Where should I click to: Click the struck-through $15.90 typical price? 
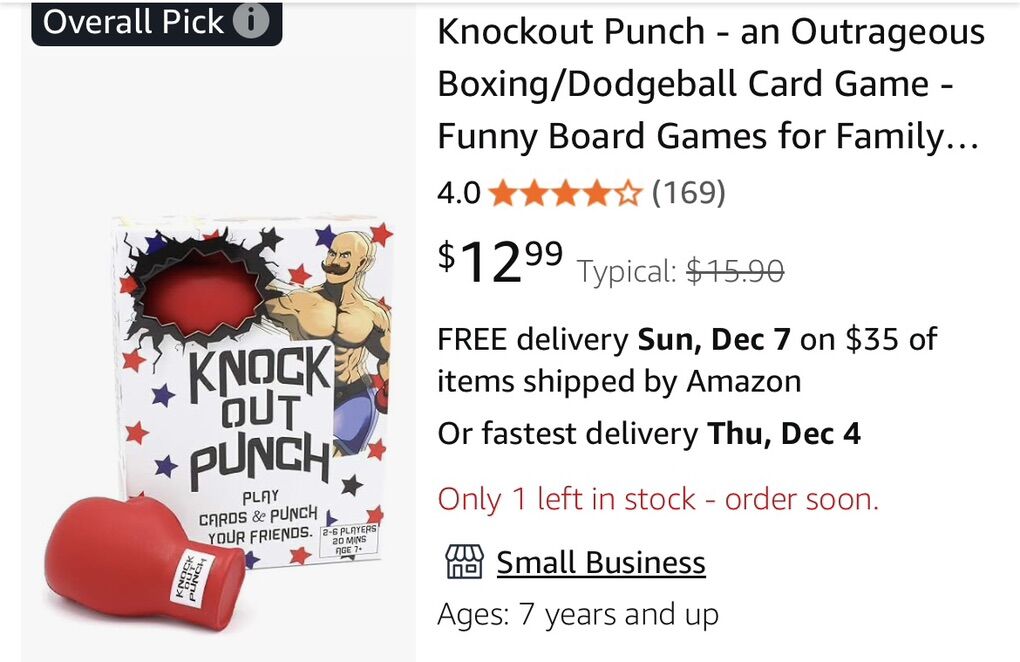[x=735, y=270]
